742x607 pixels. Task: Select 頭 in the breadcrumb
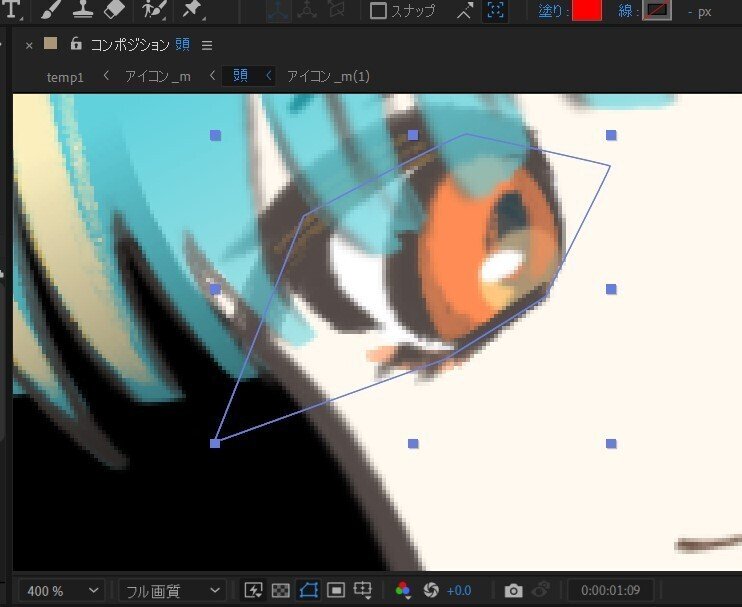pos(240,75)
